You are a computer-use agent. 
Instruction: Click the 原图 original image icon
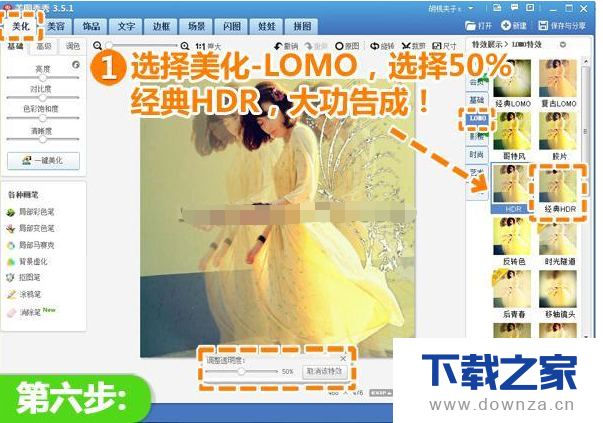point(339,46)
